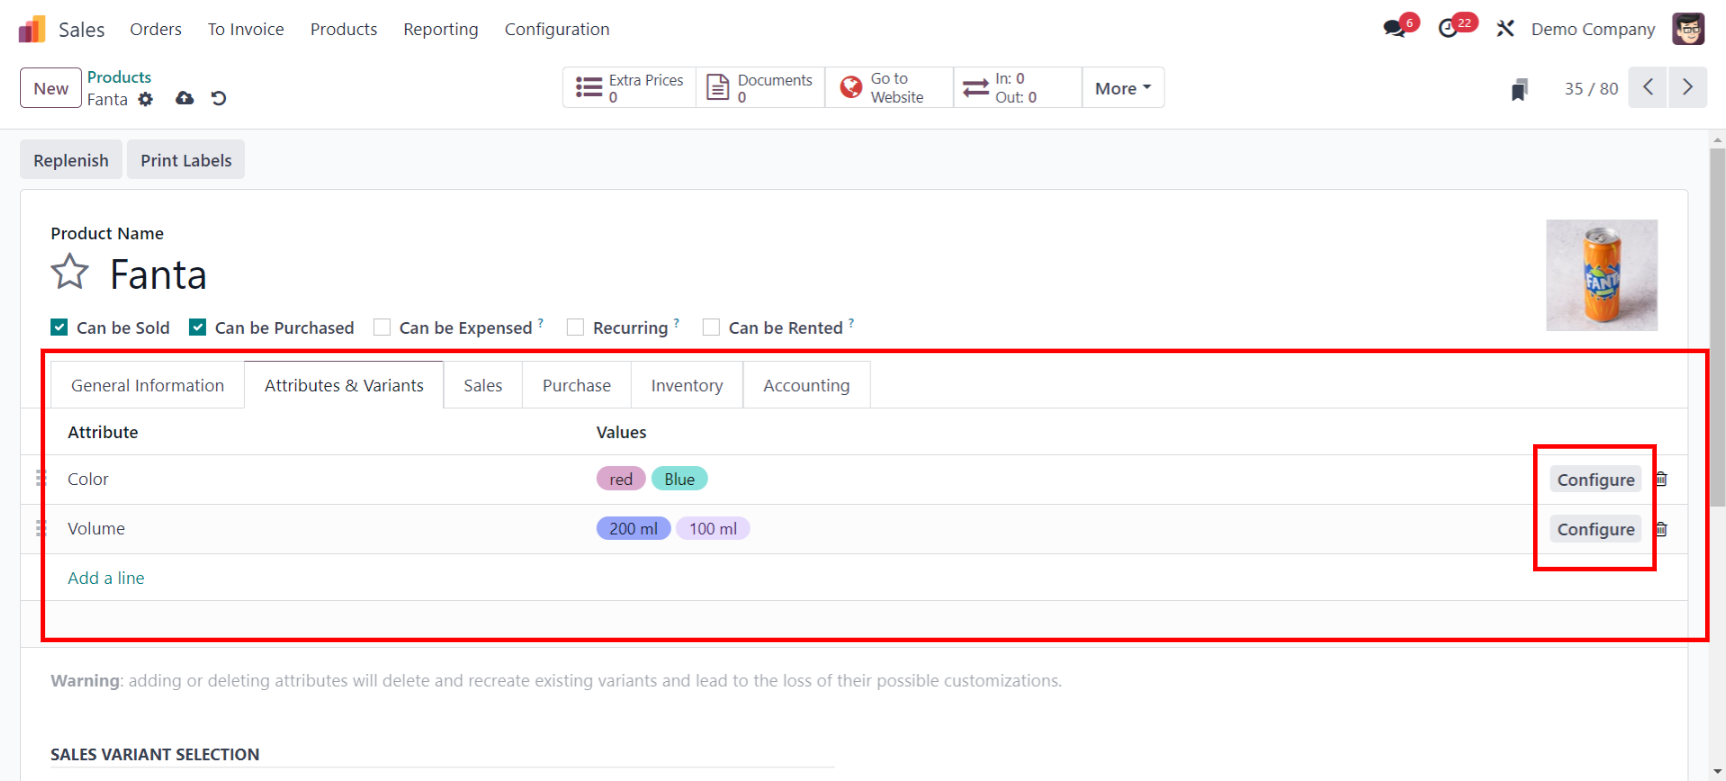This screenshot has width=1726, height=781.
Task: Click the Volume attribute cell
Action: pos(96,528)
